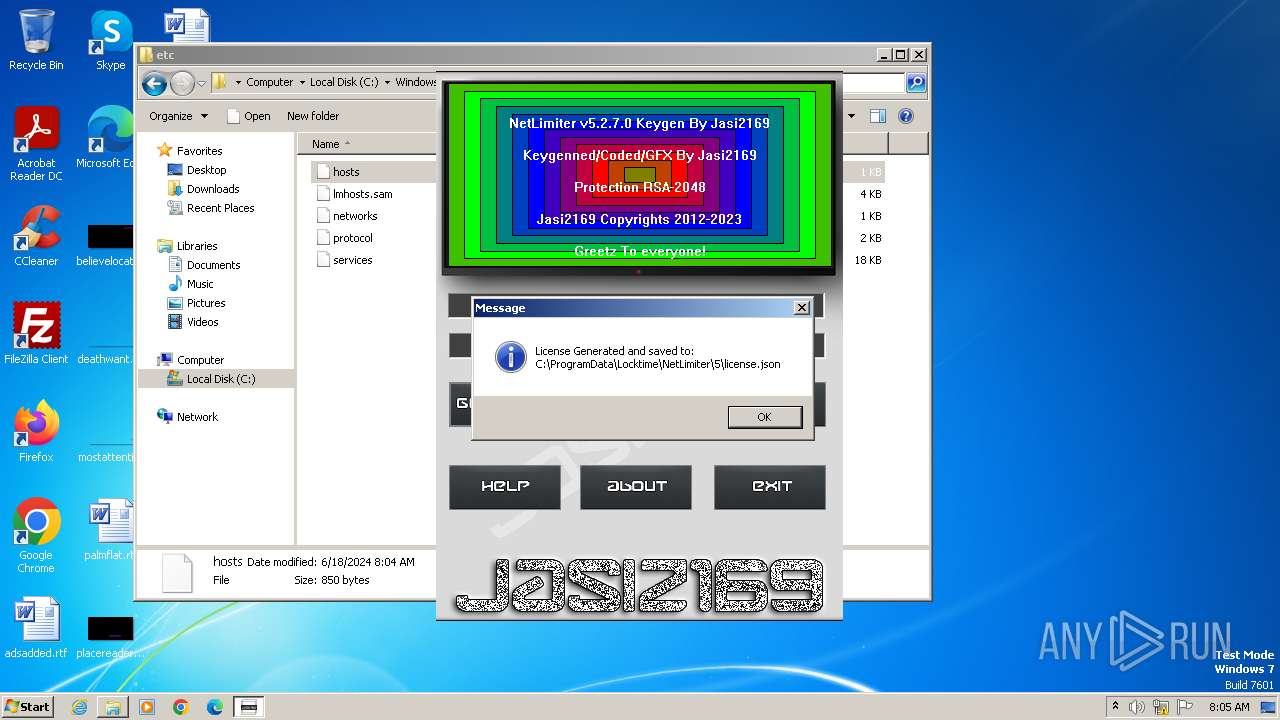Expand the Local Disk (C:) breadcrumb arrow
The width and height of the screenshot is (1280, 720).
click(x=387, y=82)
